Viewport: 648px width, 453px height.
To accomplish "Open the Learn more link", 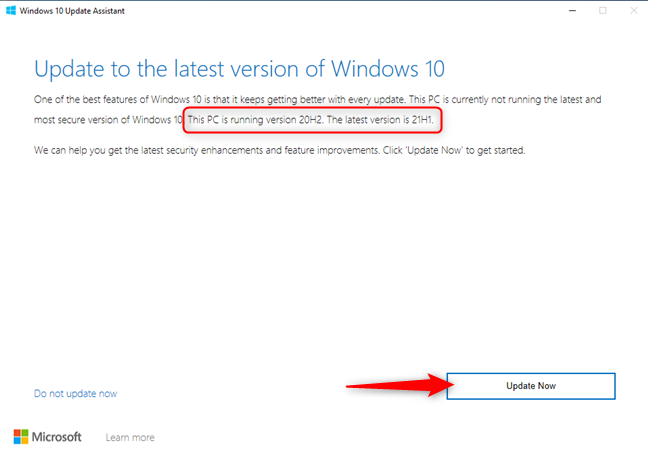I will 130,437.
